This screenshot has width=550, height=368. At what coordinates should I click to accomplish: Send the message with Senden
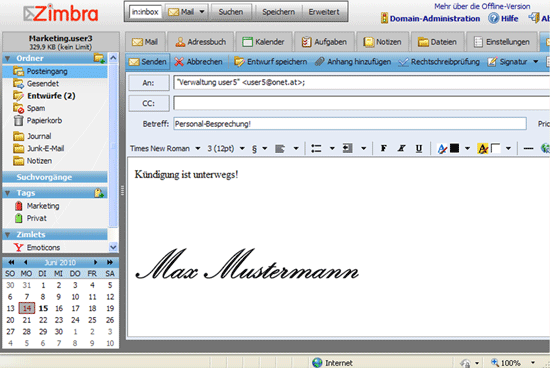[x=148, y=62]
